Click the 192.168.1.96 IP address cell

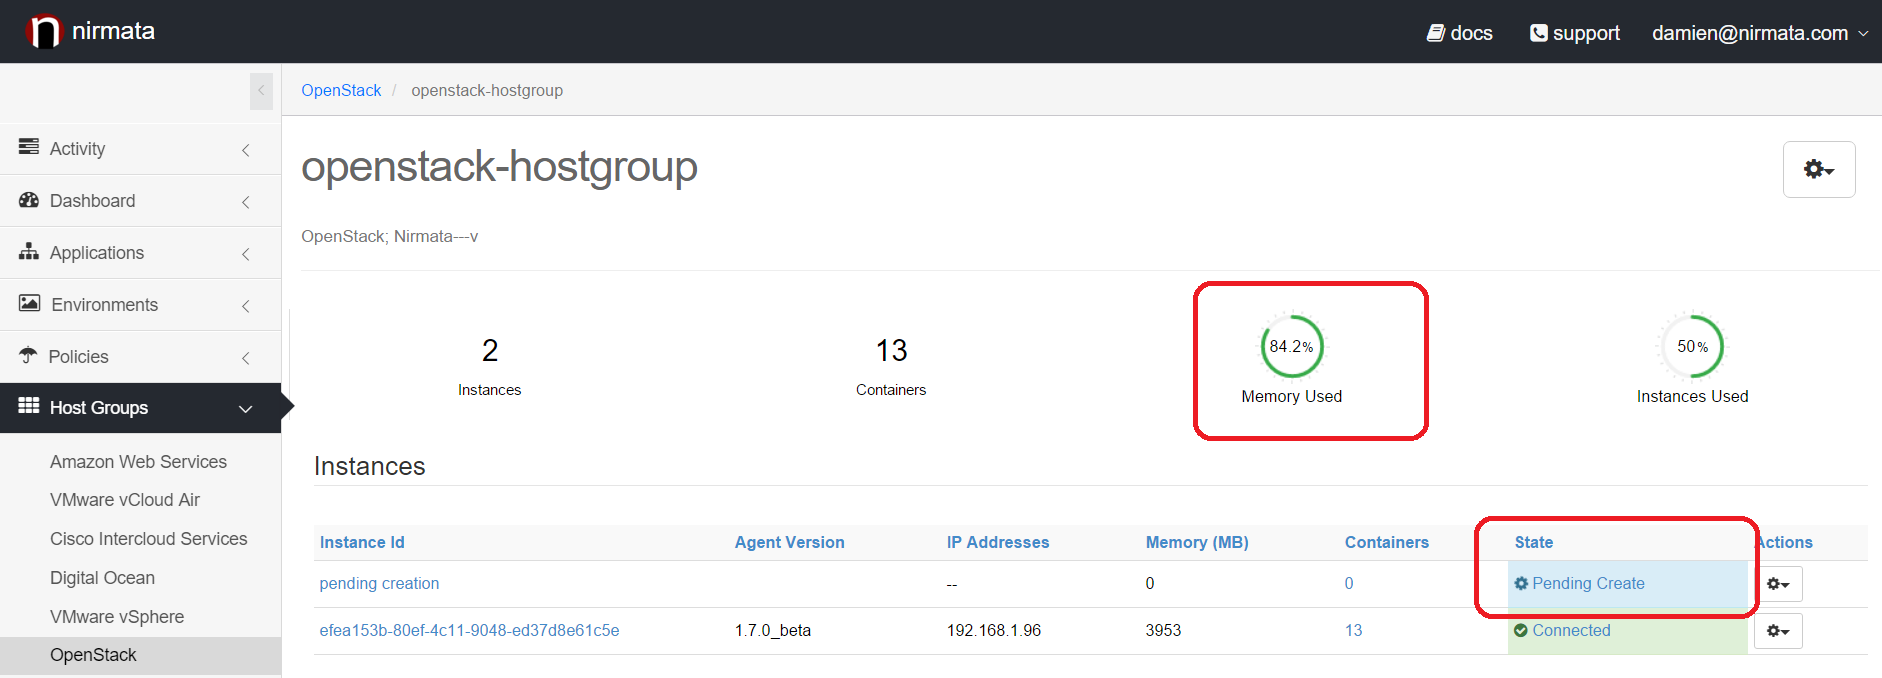[994, 630]
